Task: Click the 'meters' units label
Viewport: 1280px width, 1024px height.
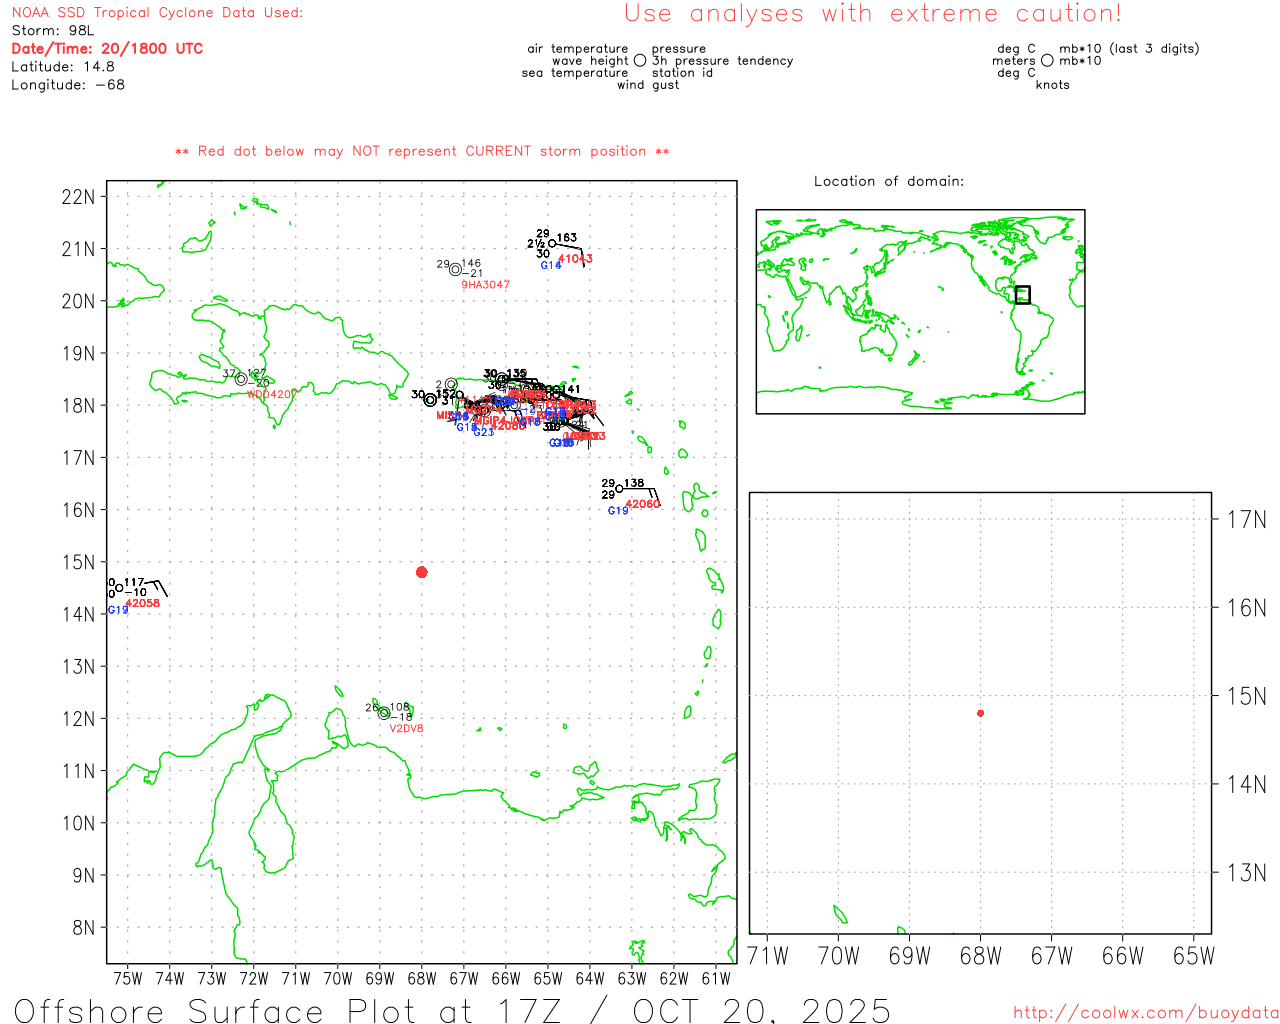Action: pyautogui.click(x=1014, y=61)
